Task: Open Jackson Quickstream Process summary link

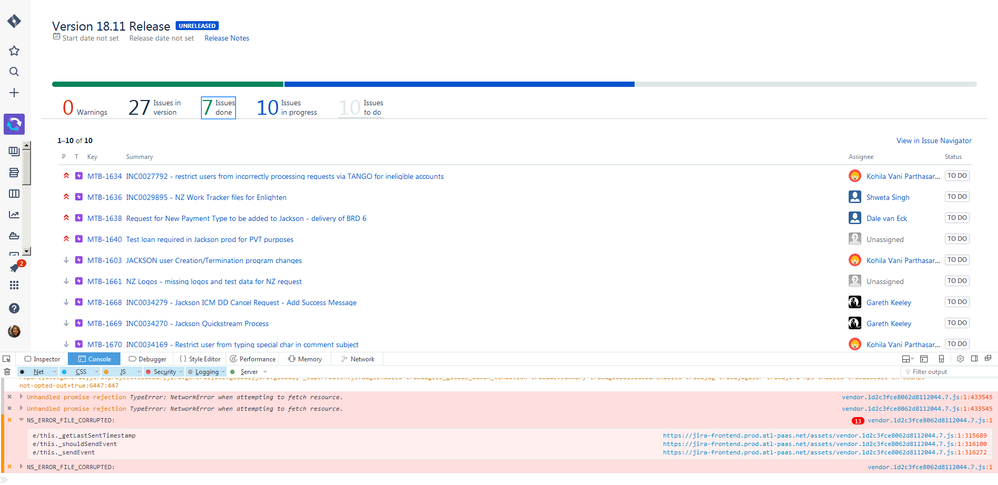Action: click(x=197, y=323)
